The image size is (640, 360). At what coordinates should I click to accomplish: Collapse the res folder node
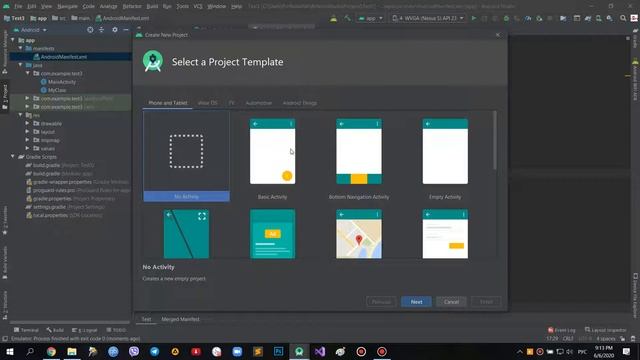(20, 115)
